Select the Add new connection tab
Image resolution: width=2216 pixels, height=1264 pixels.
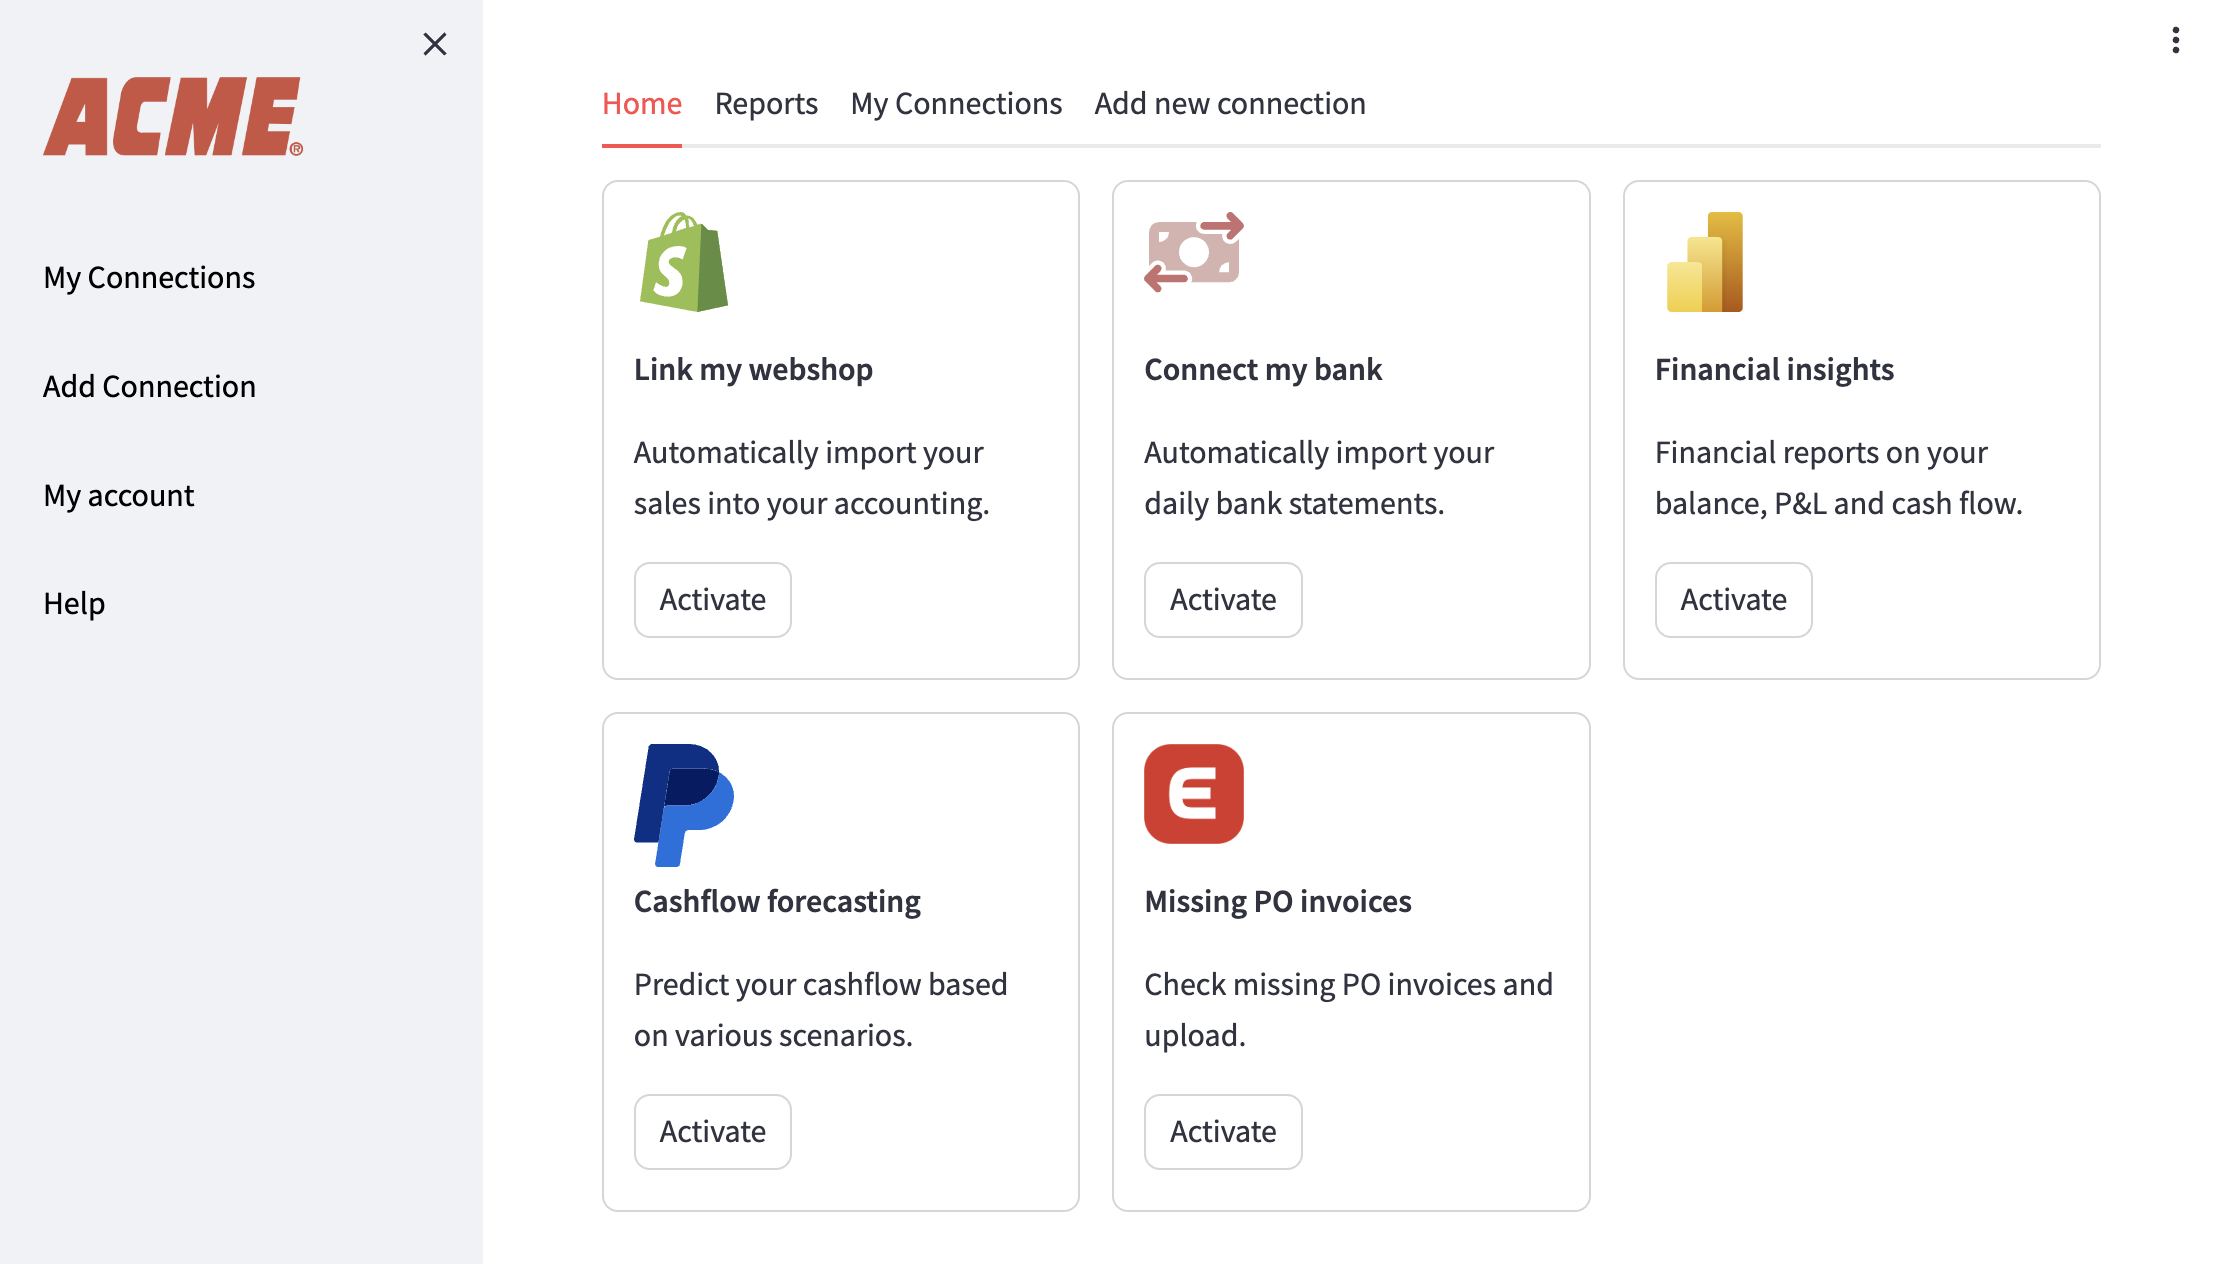pos(1230,103)
